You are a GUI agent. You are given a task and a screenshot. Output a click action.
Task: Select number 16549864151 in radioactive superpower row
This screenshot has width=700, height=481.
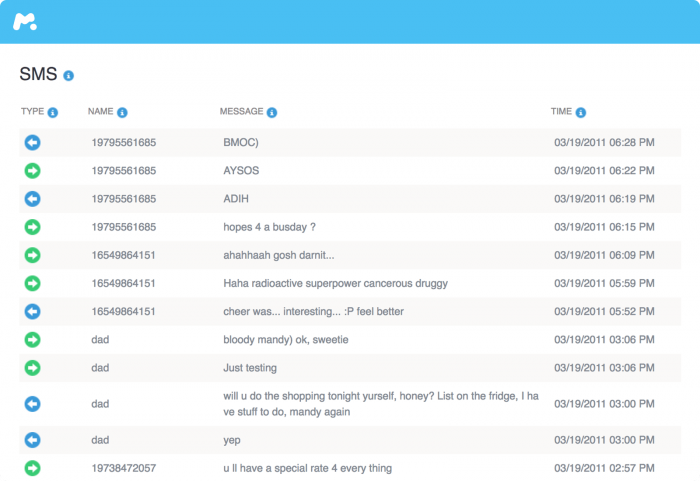pos(123,283)
